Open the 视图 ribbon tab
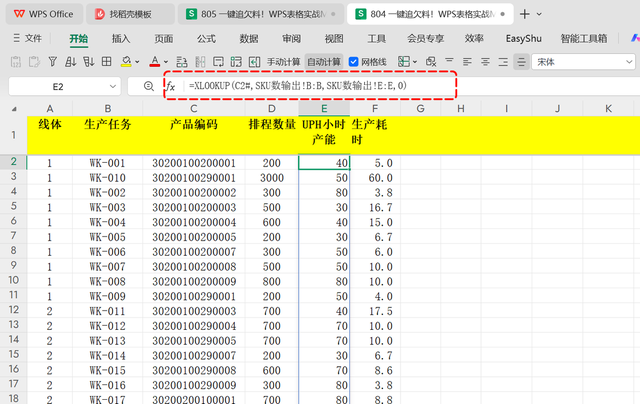 coord(333,39)
